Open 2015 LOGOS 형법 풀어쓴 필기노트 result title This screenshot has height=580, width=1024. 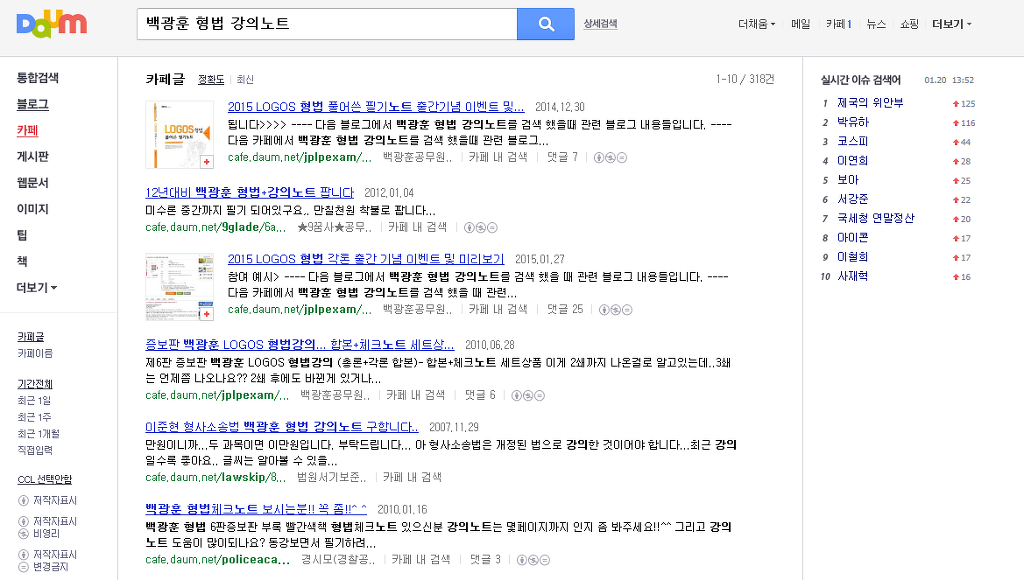376,106
